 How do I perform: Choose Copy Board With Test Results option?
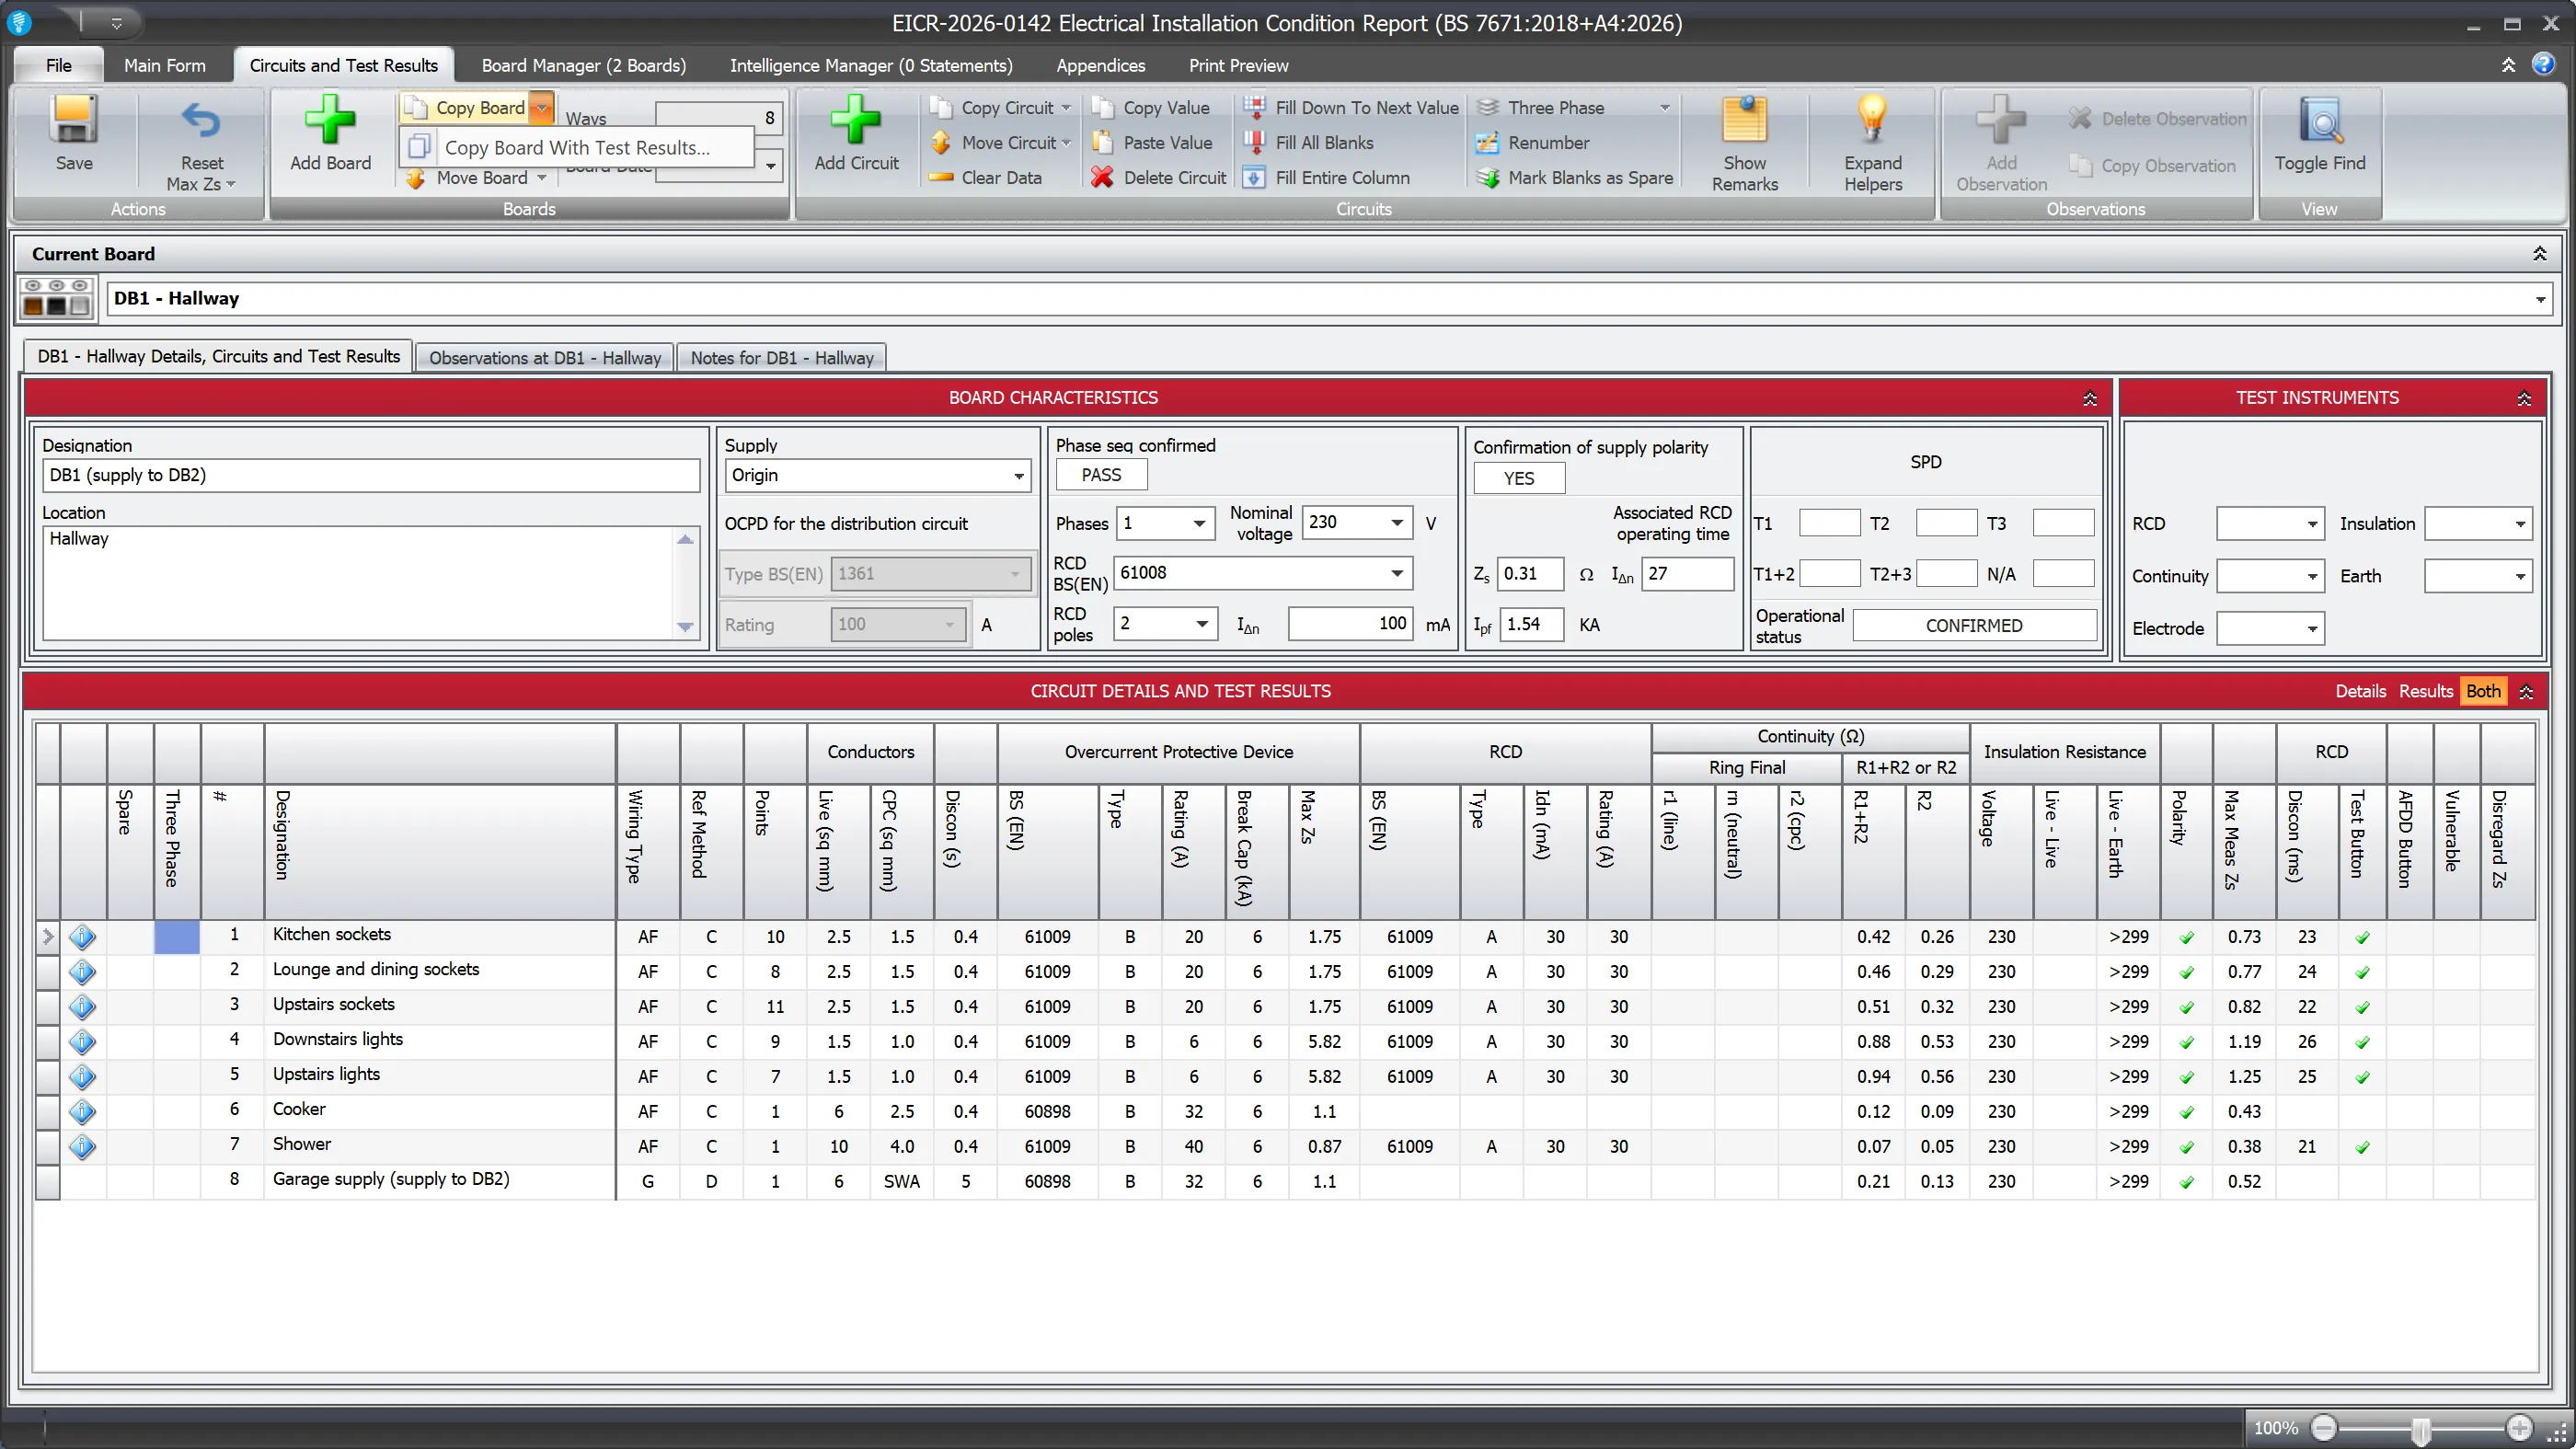click(576, 148)
